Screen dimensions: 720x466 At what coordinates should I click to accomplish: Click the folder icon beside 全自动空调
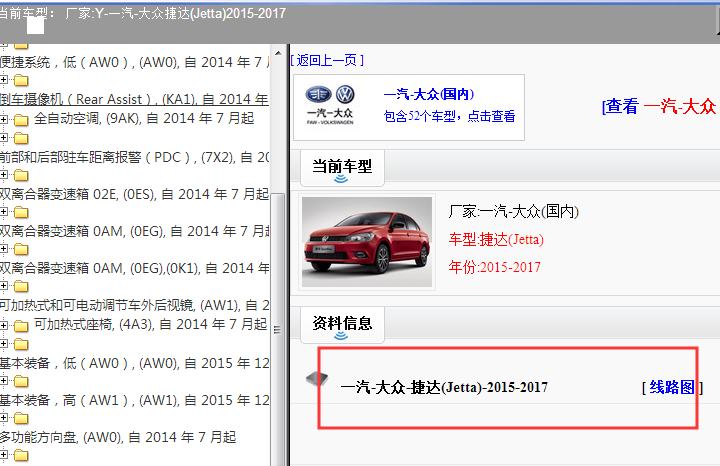point(21,120)
